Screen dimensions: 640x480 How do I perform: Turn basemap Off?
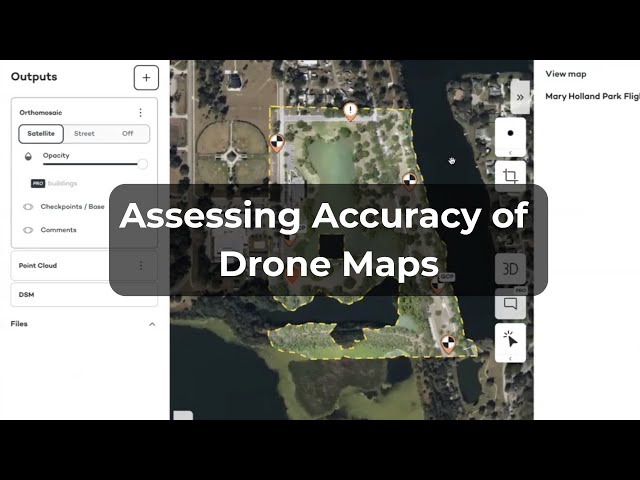tap(127, 133)
